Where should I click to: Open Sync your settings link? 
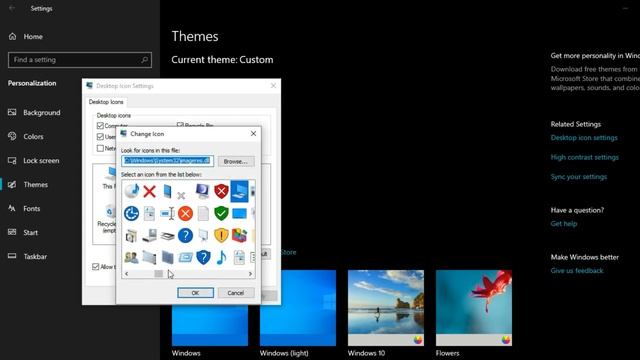click(578, 177)
